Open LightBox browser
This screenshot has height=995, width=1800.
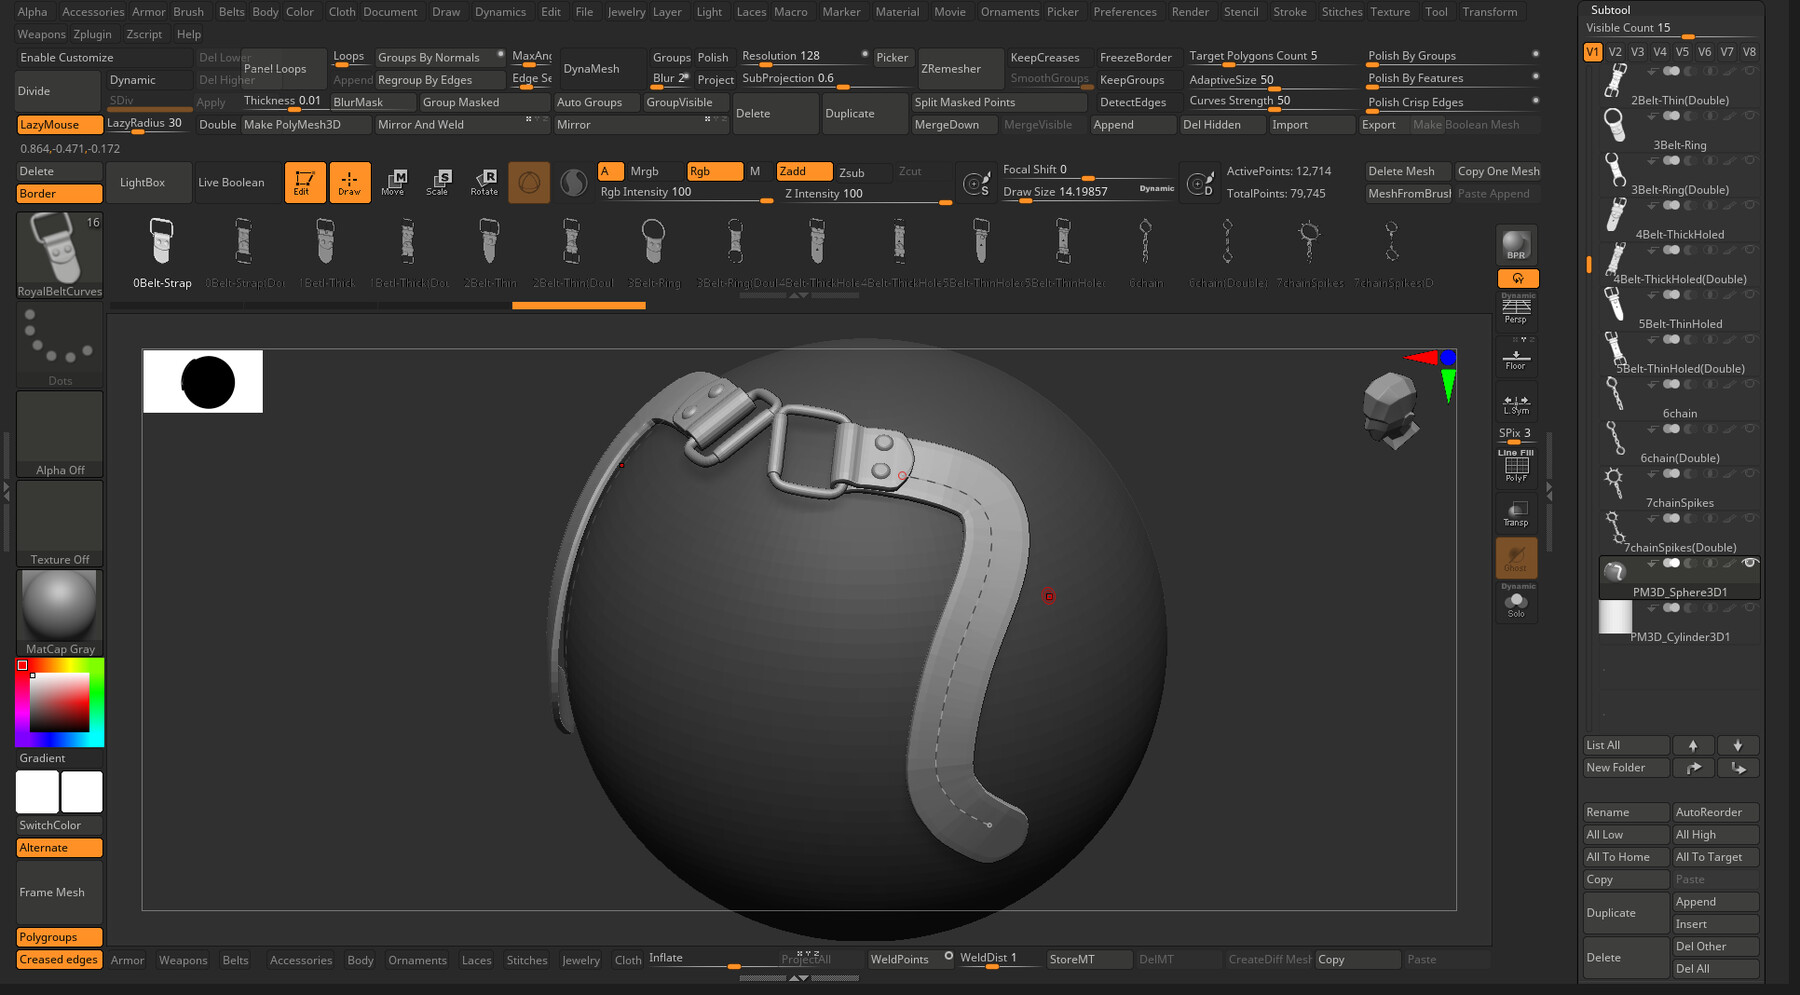pyautogui.click(x=149, y=182)
